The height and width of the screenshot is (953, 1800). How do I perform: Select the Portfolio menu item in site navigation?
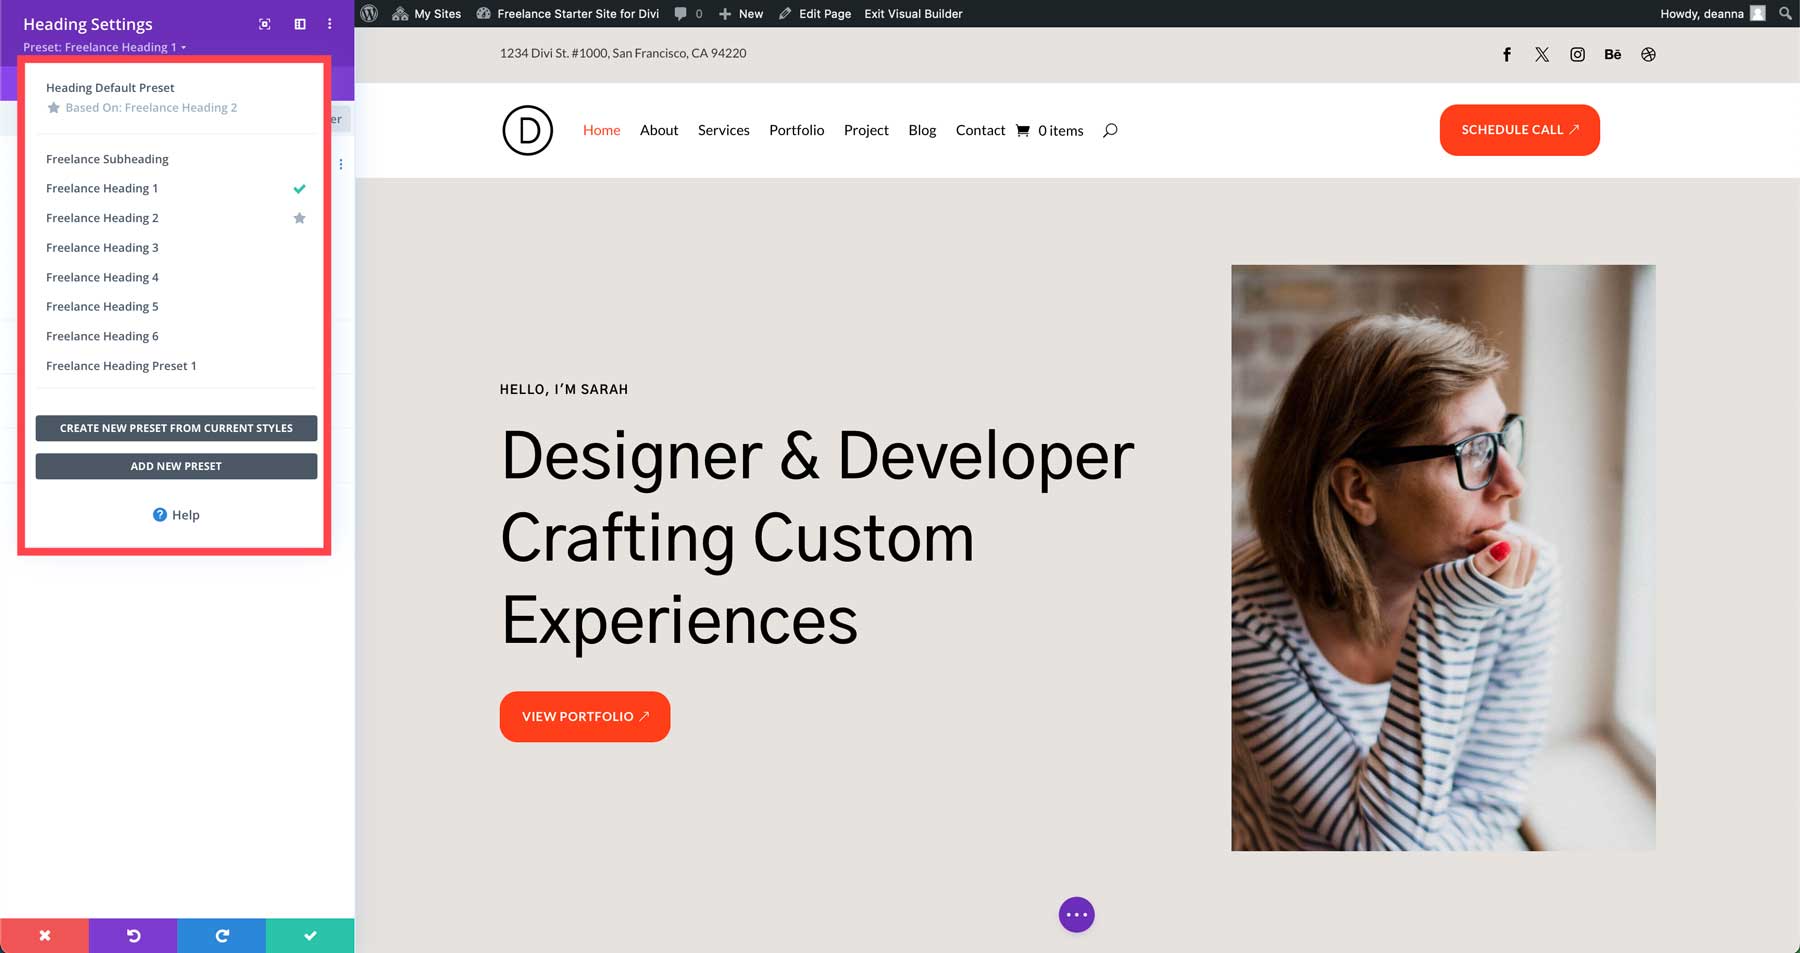tap(796, 130)
